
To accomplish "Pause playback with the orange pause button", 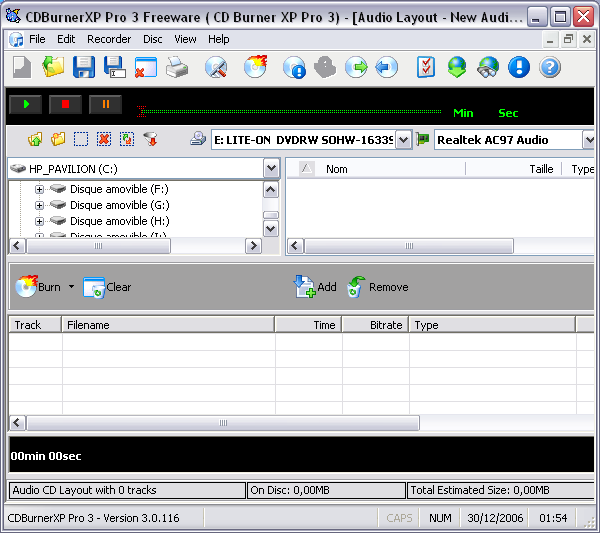I will 106,104.
